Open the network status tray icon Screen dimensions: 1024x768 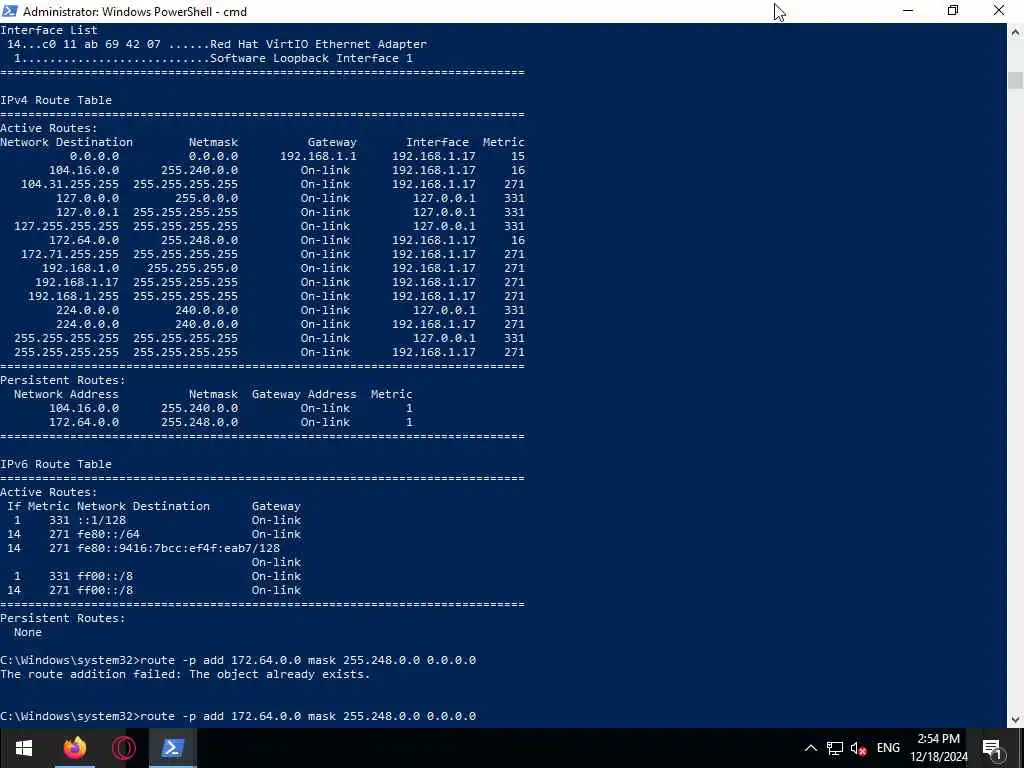coord(835,748)
